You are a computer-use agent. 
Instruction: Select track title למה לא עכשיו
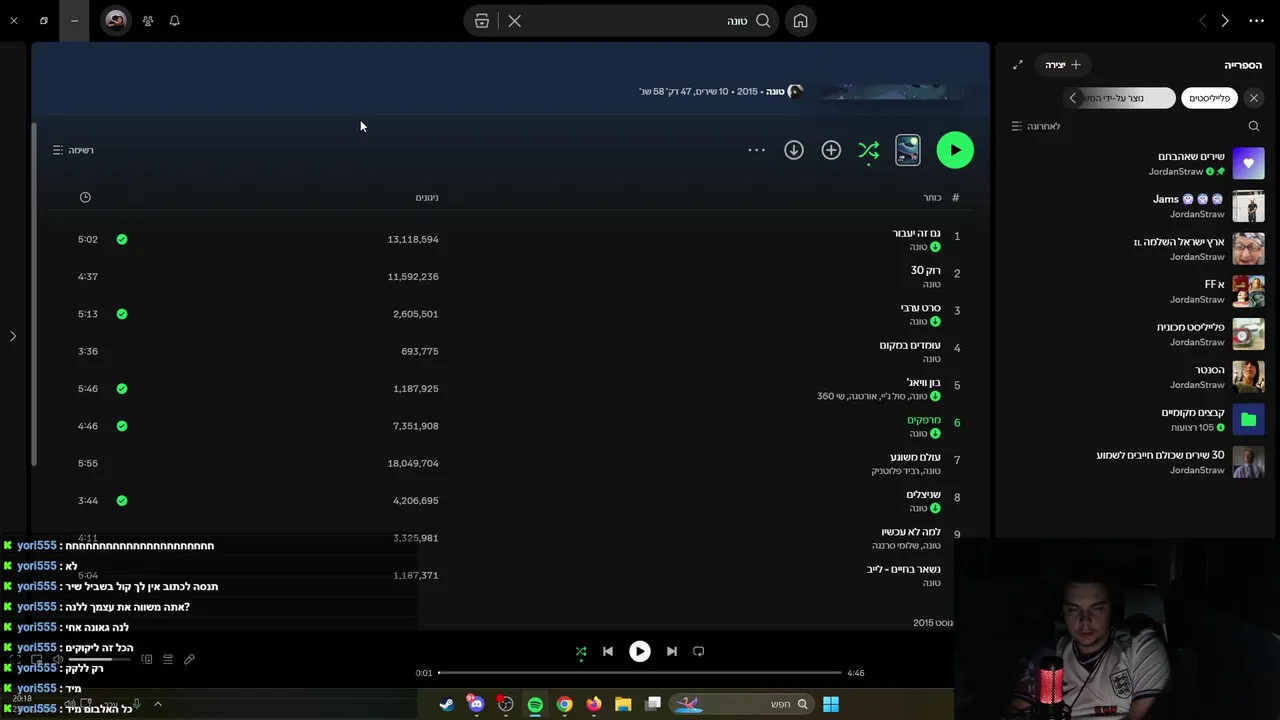pyautogui.click(x=911, y=532)
